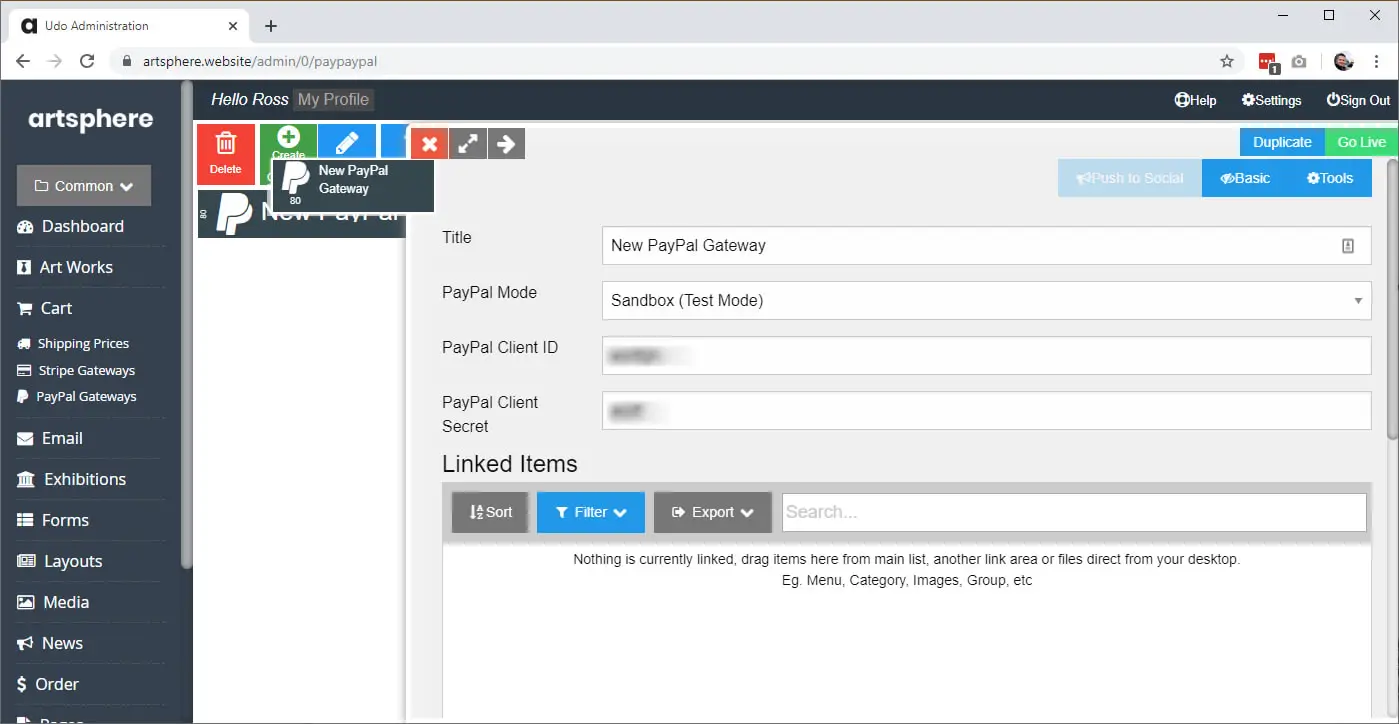Expand the Filter dropdown in Linked Items

[x=590, y=511]
